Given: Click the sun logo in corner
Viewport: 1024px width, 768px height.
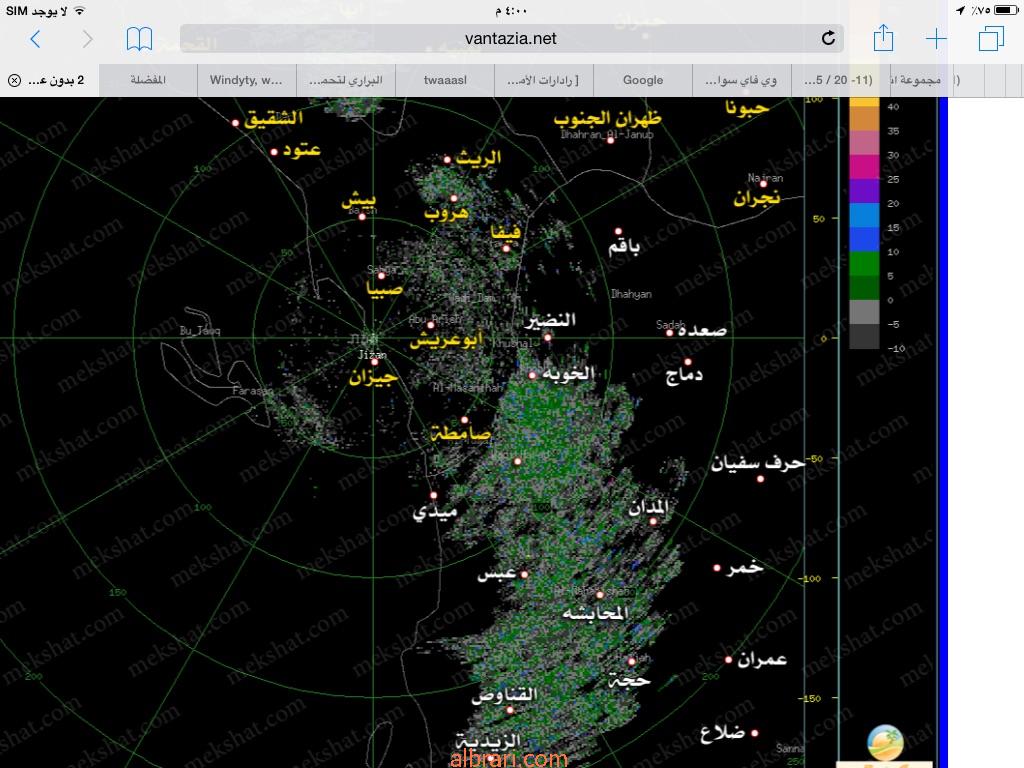Looking at the screenshot, I should (885, 744).
